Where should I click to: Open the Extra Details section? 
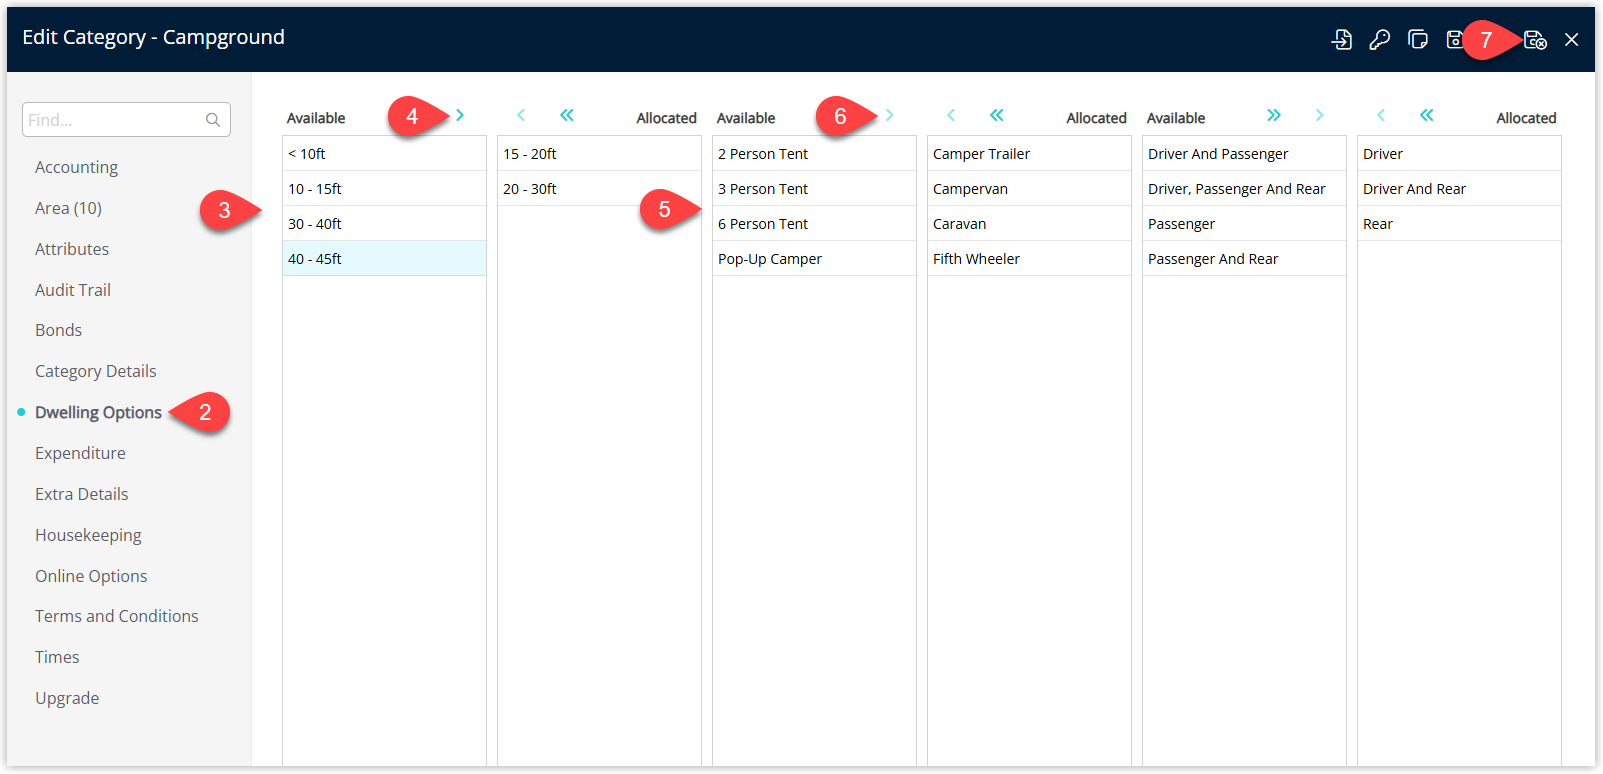[x=82, y=494]
